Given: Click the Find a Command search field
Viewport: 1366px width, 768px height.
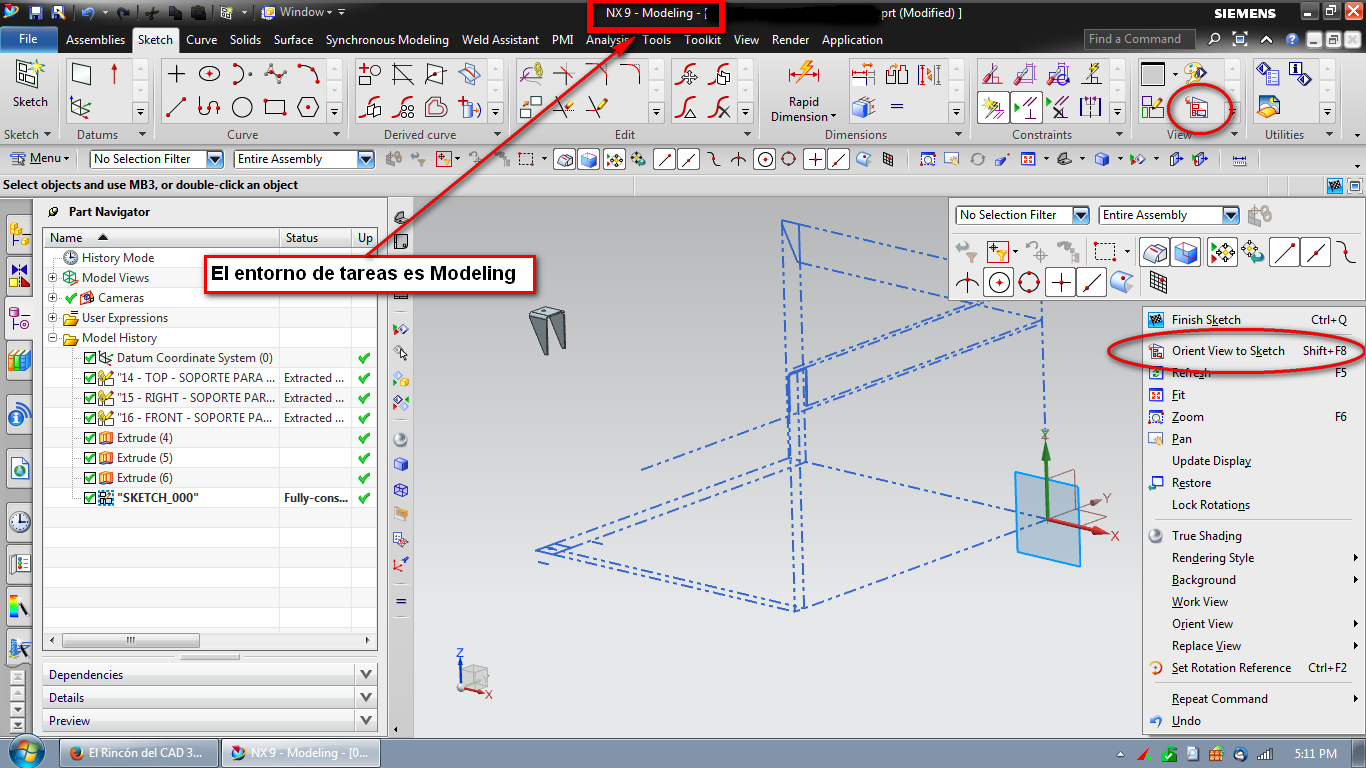Looking at the screenshot, I should [1141, 39].
